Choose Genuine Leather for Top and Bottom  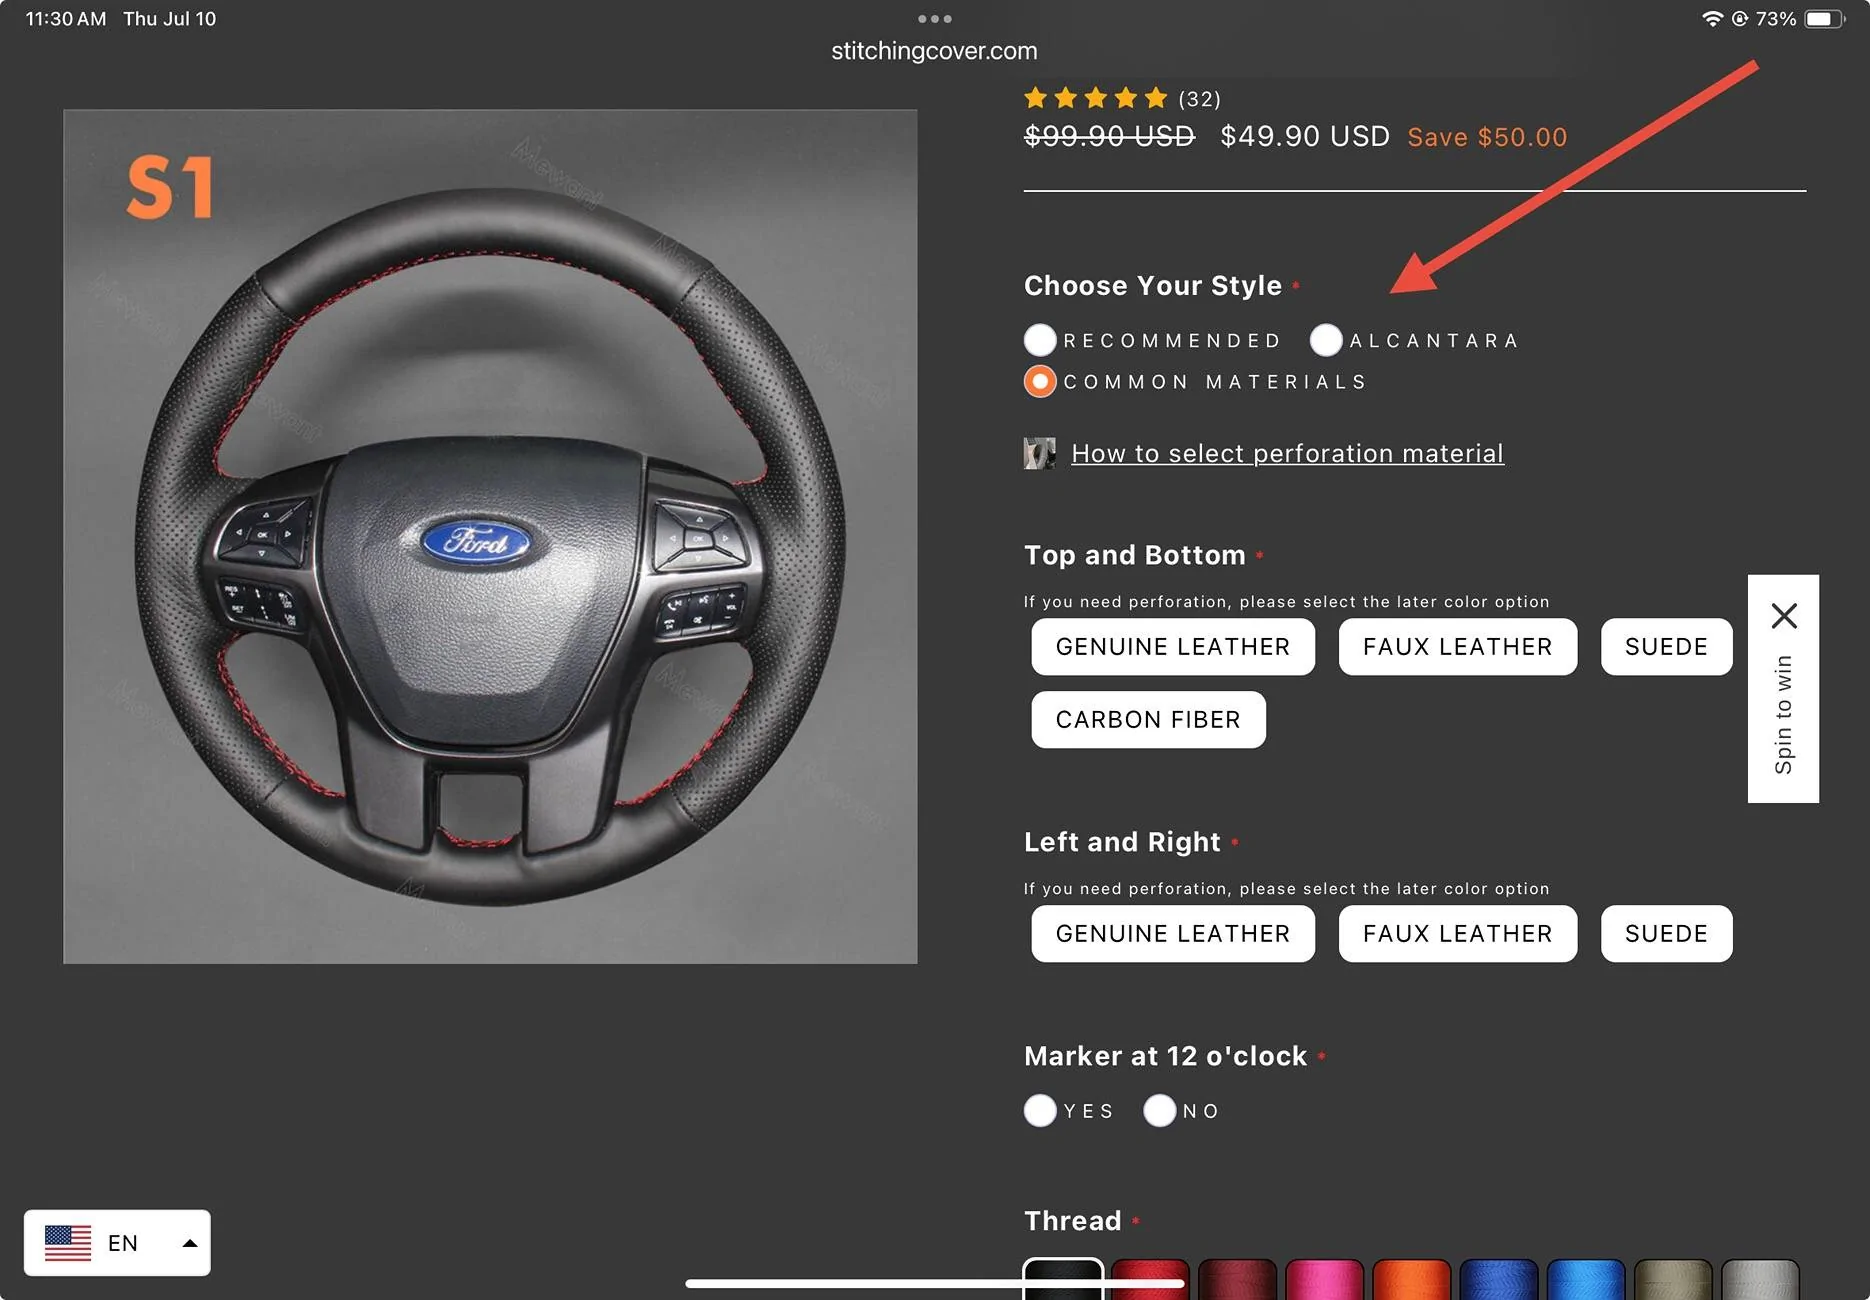(1173, 647)
